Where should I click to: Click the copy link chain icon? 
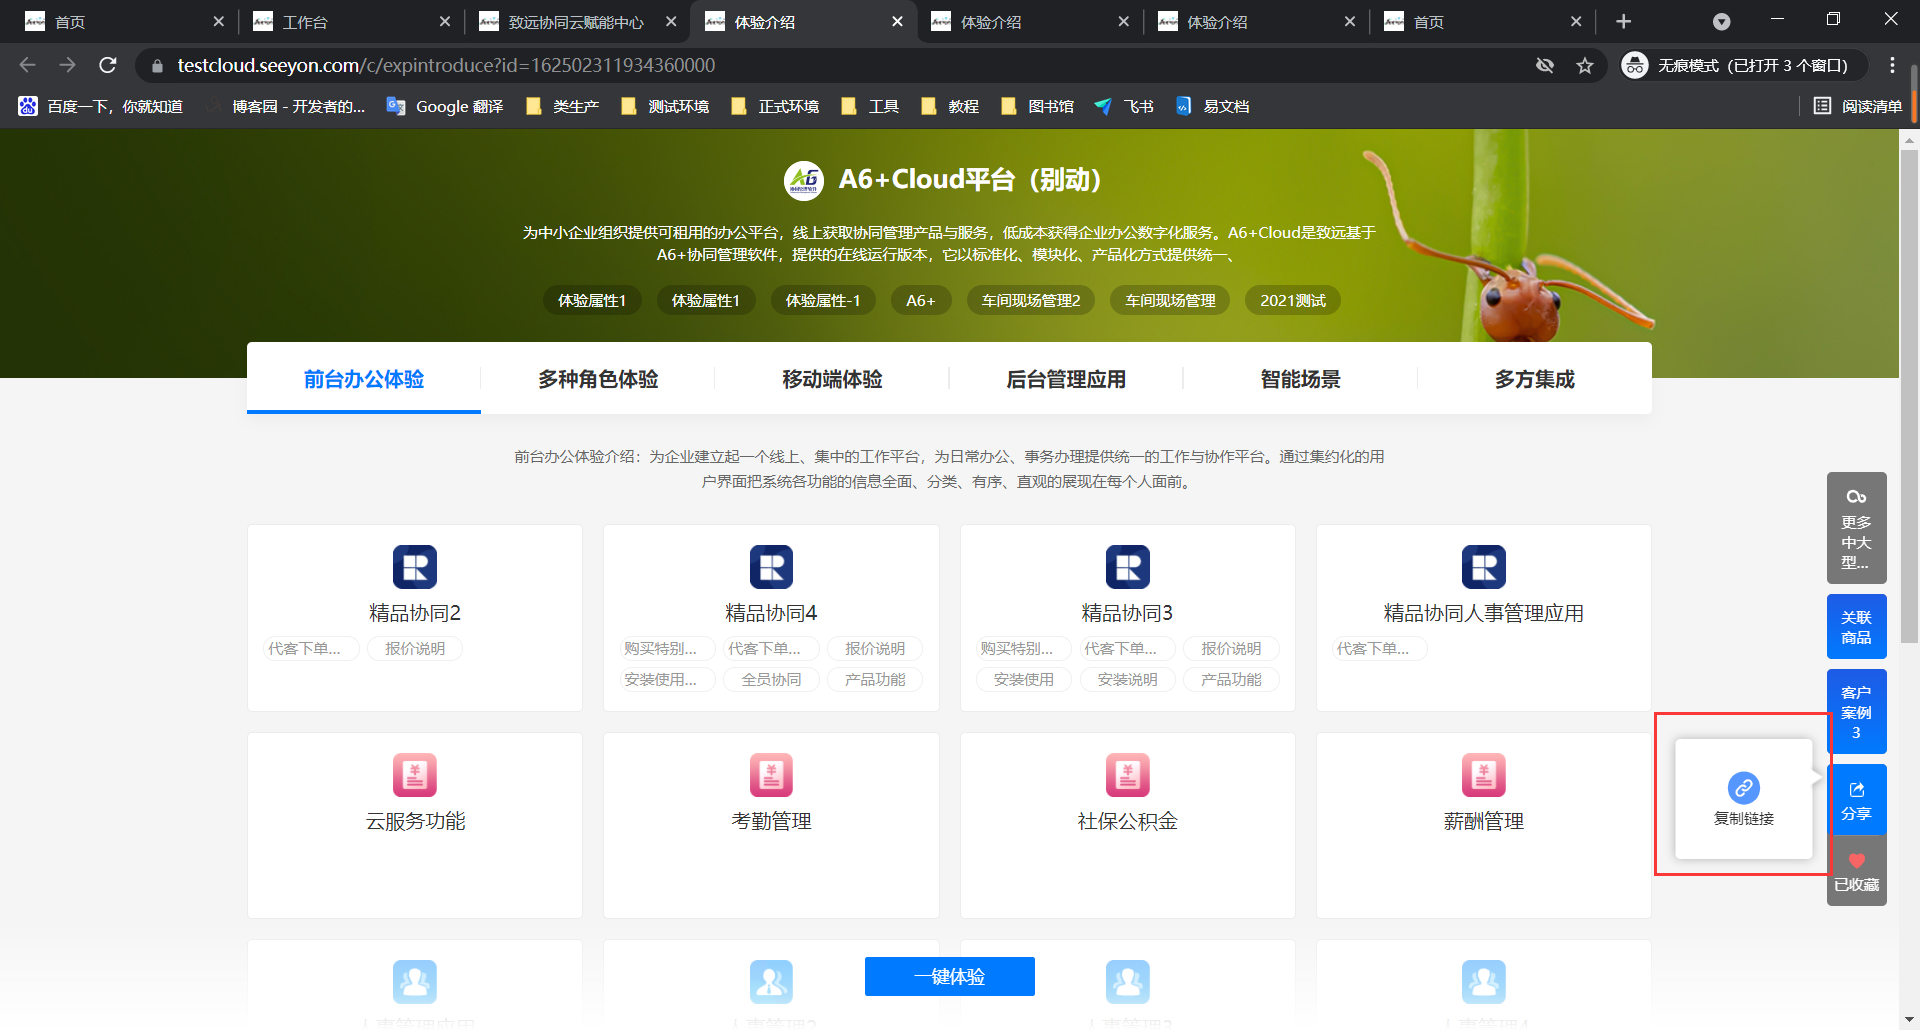pyautogui.click(x=1743, y=788)
